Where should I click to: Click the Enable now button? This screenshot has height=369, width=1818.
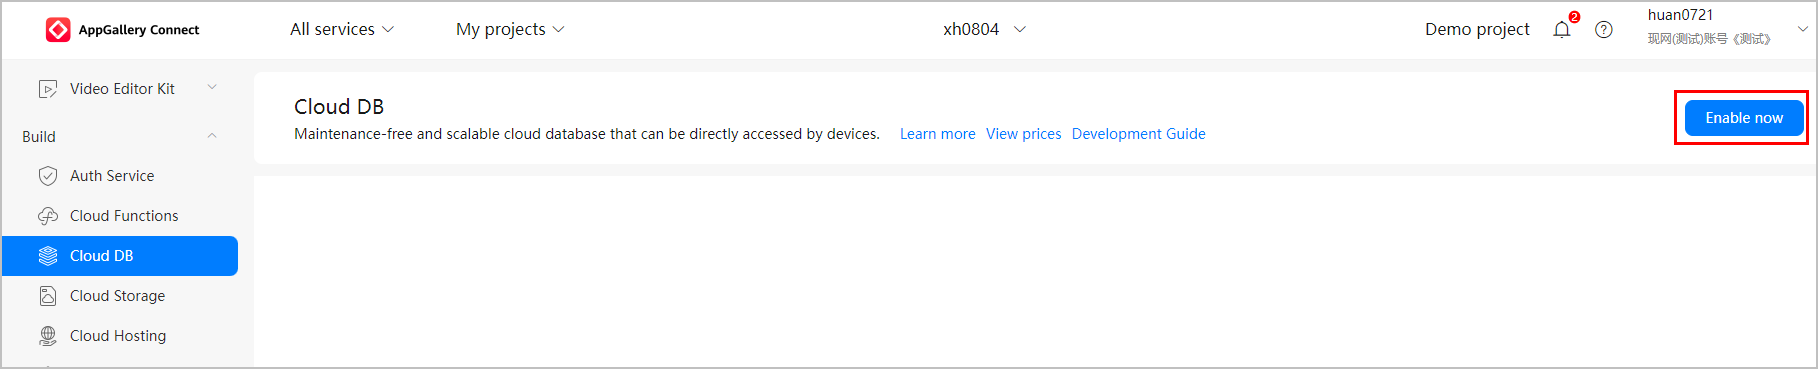[1744, 118]
